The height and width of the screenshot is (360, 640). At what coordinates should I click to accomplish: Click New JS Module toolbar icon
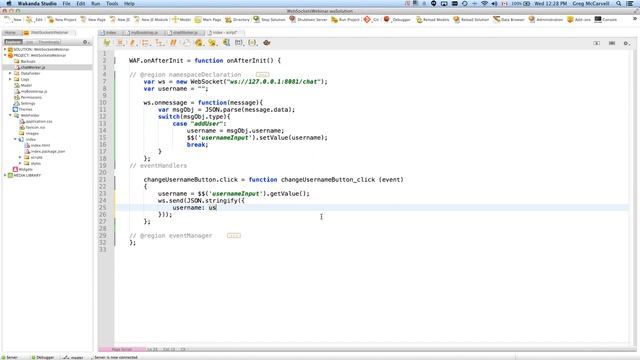coord(151,20)
